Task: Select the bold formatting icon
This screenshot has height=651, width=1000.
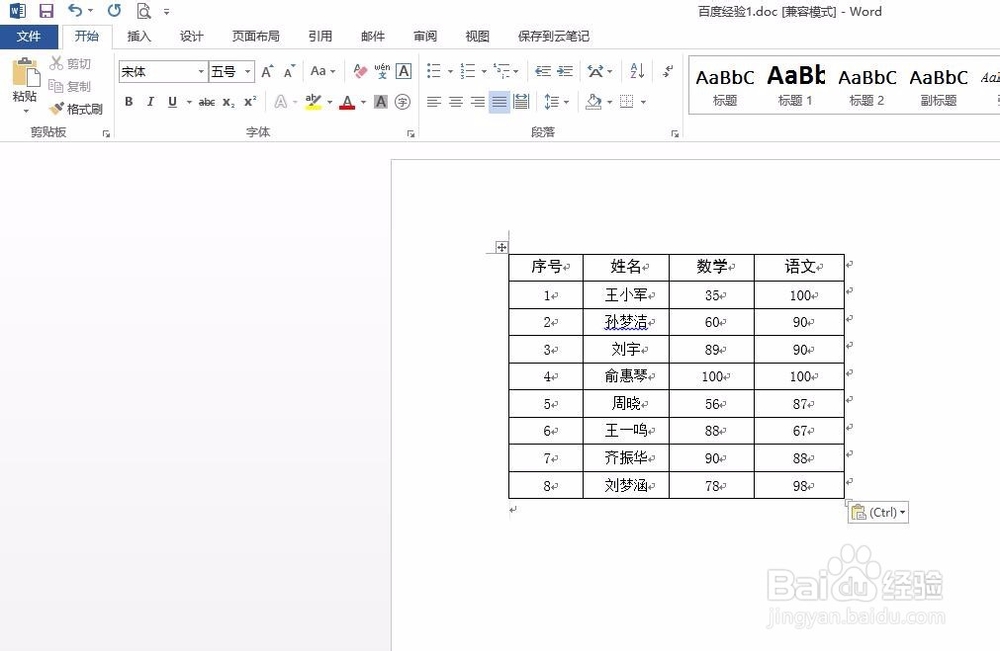Action: coord(128,101)
